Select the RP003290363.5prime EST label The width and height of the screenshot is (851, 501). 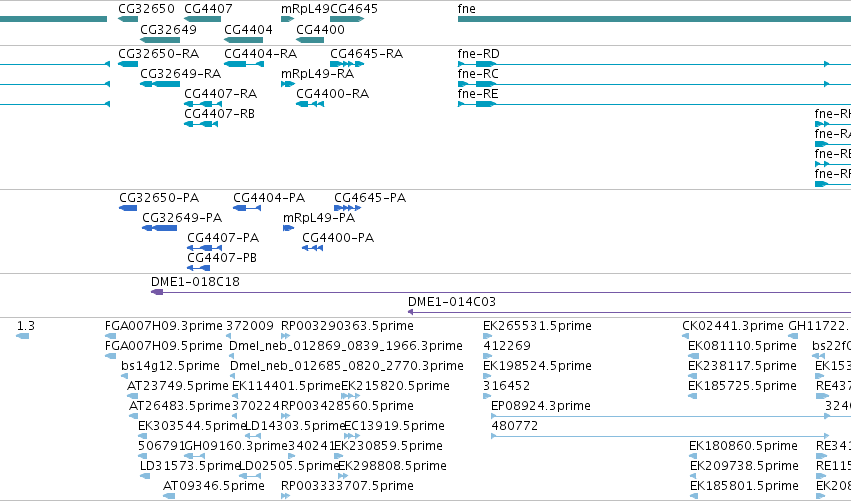[x=347, y=326]
